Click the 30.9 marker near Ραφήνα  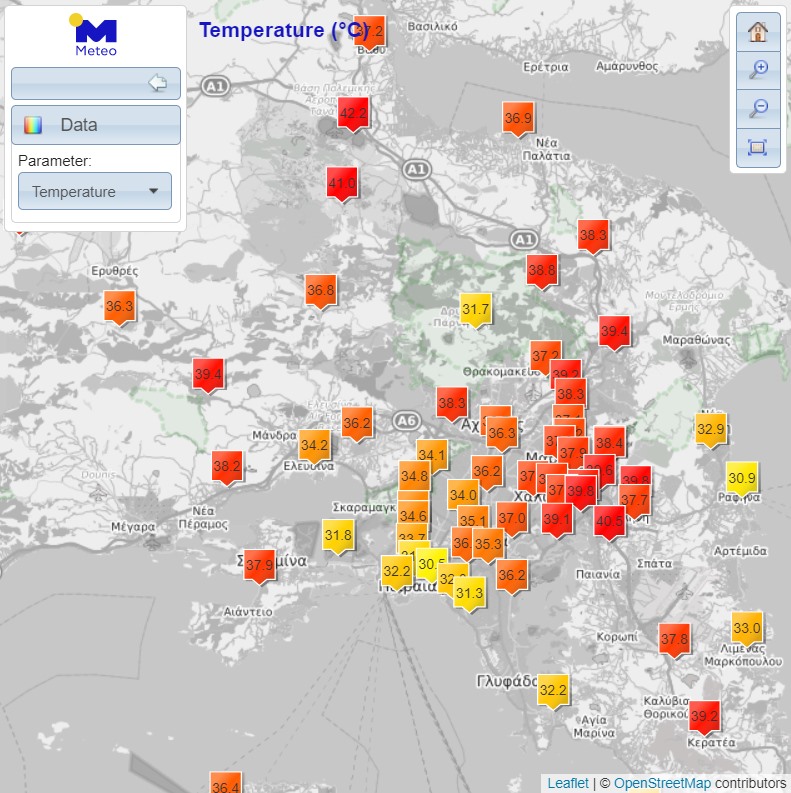click(742, 479)
